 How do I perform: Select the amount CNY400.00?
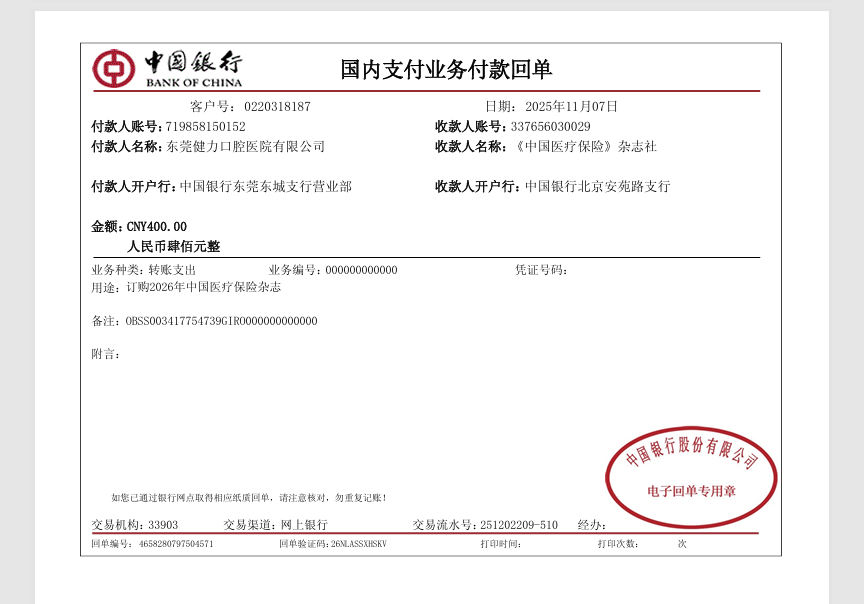156,227
